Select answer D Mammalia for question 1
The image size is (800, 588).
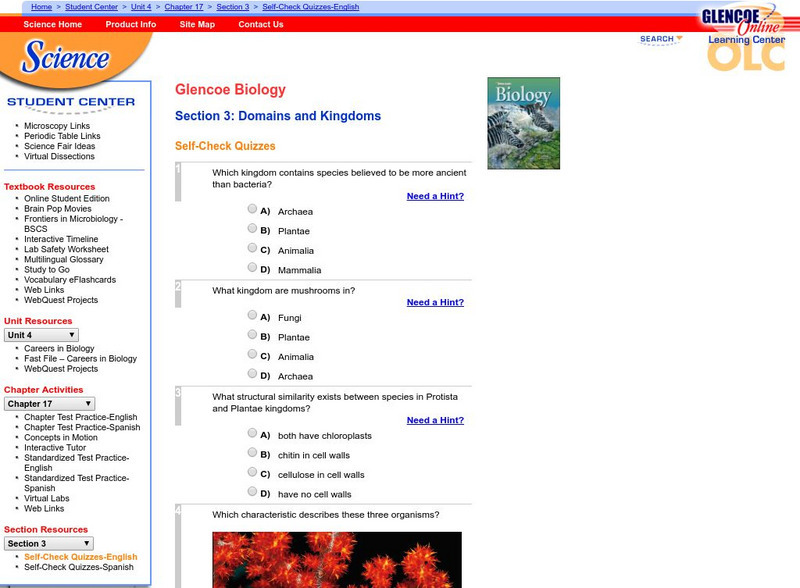pyautogui.click(x=252, y=267)
